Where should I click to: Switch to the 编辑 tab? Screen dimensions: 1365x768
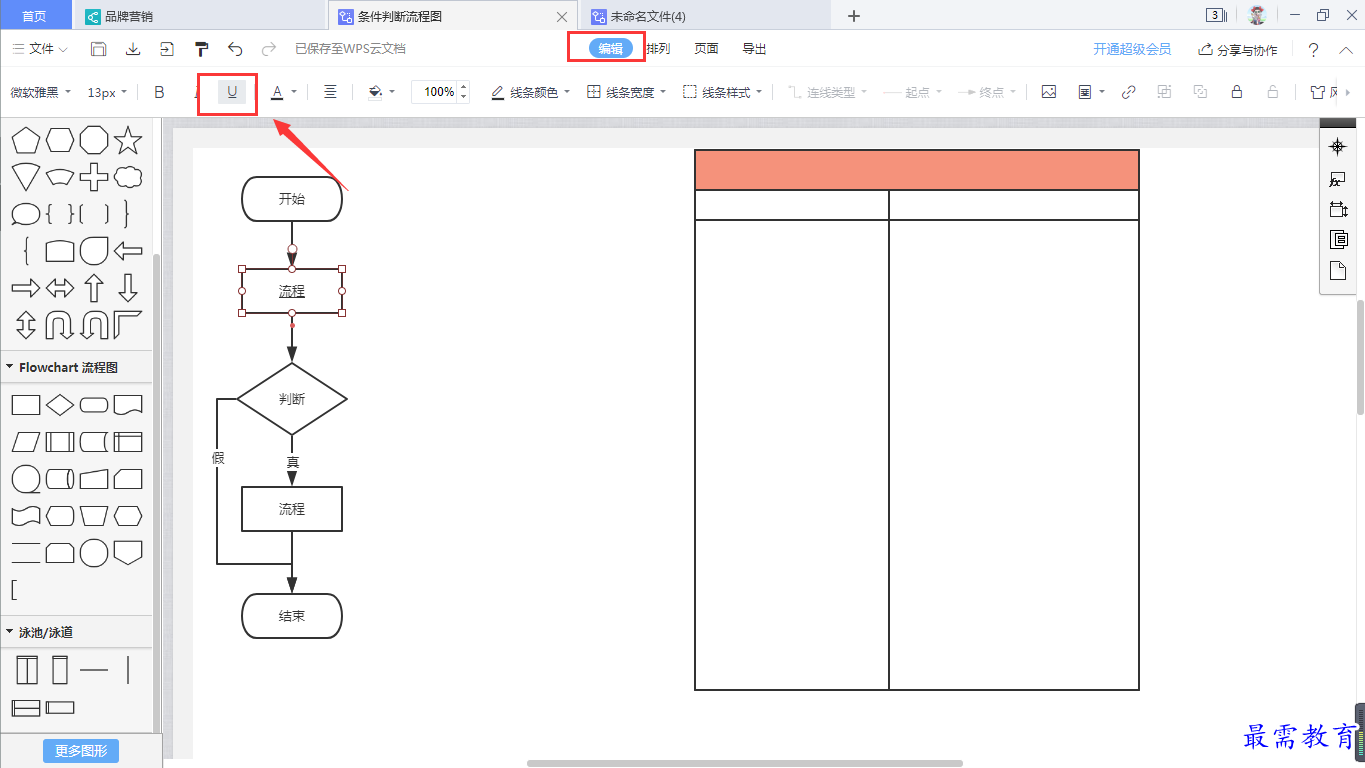point(611,49)
